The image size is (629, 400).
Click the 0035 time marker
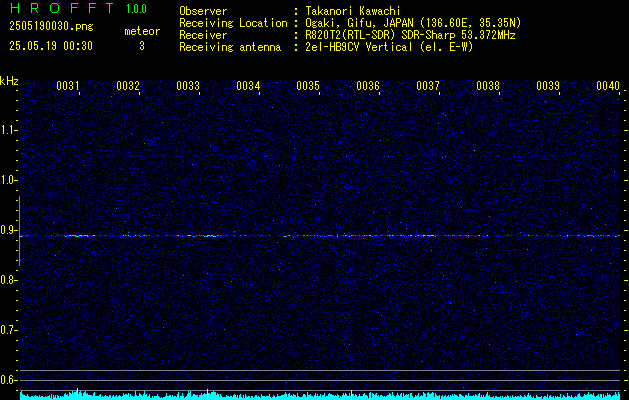click(x=308, y=85)
